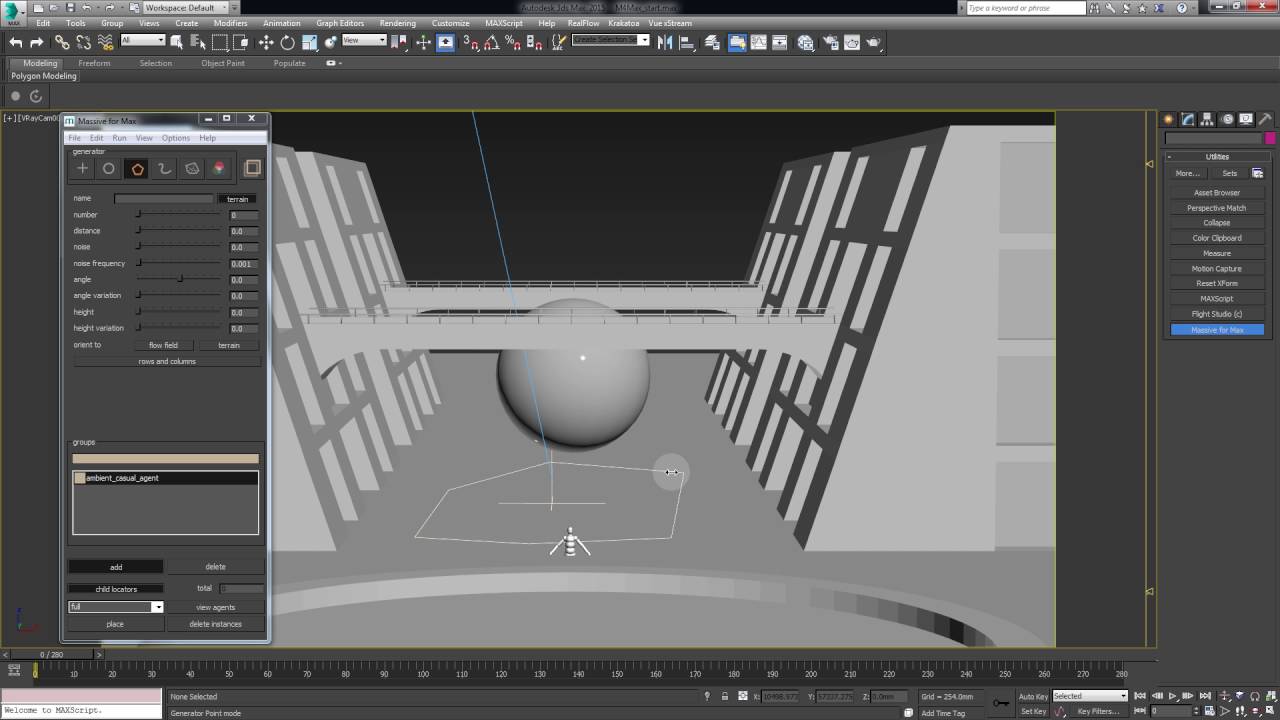
Task: Open the MAXScript menu
Action: coord(505,23)
